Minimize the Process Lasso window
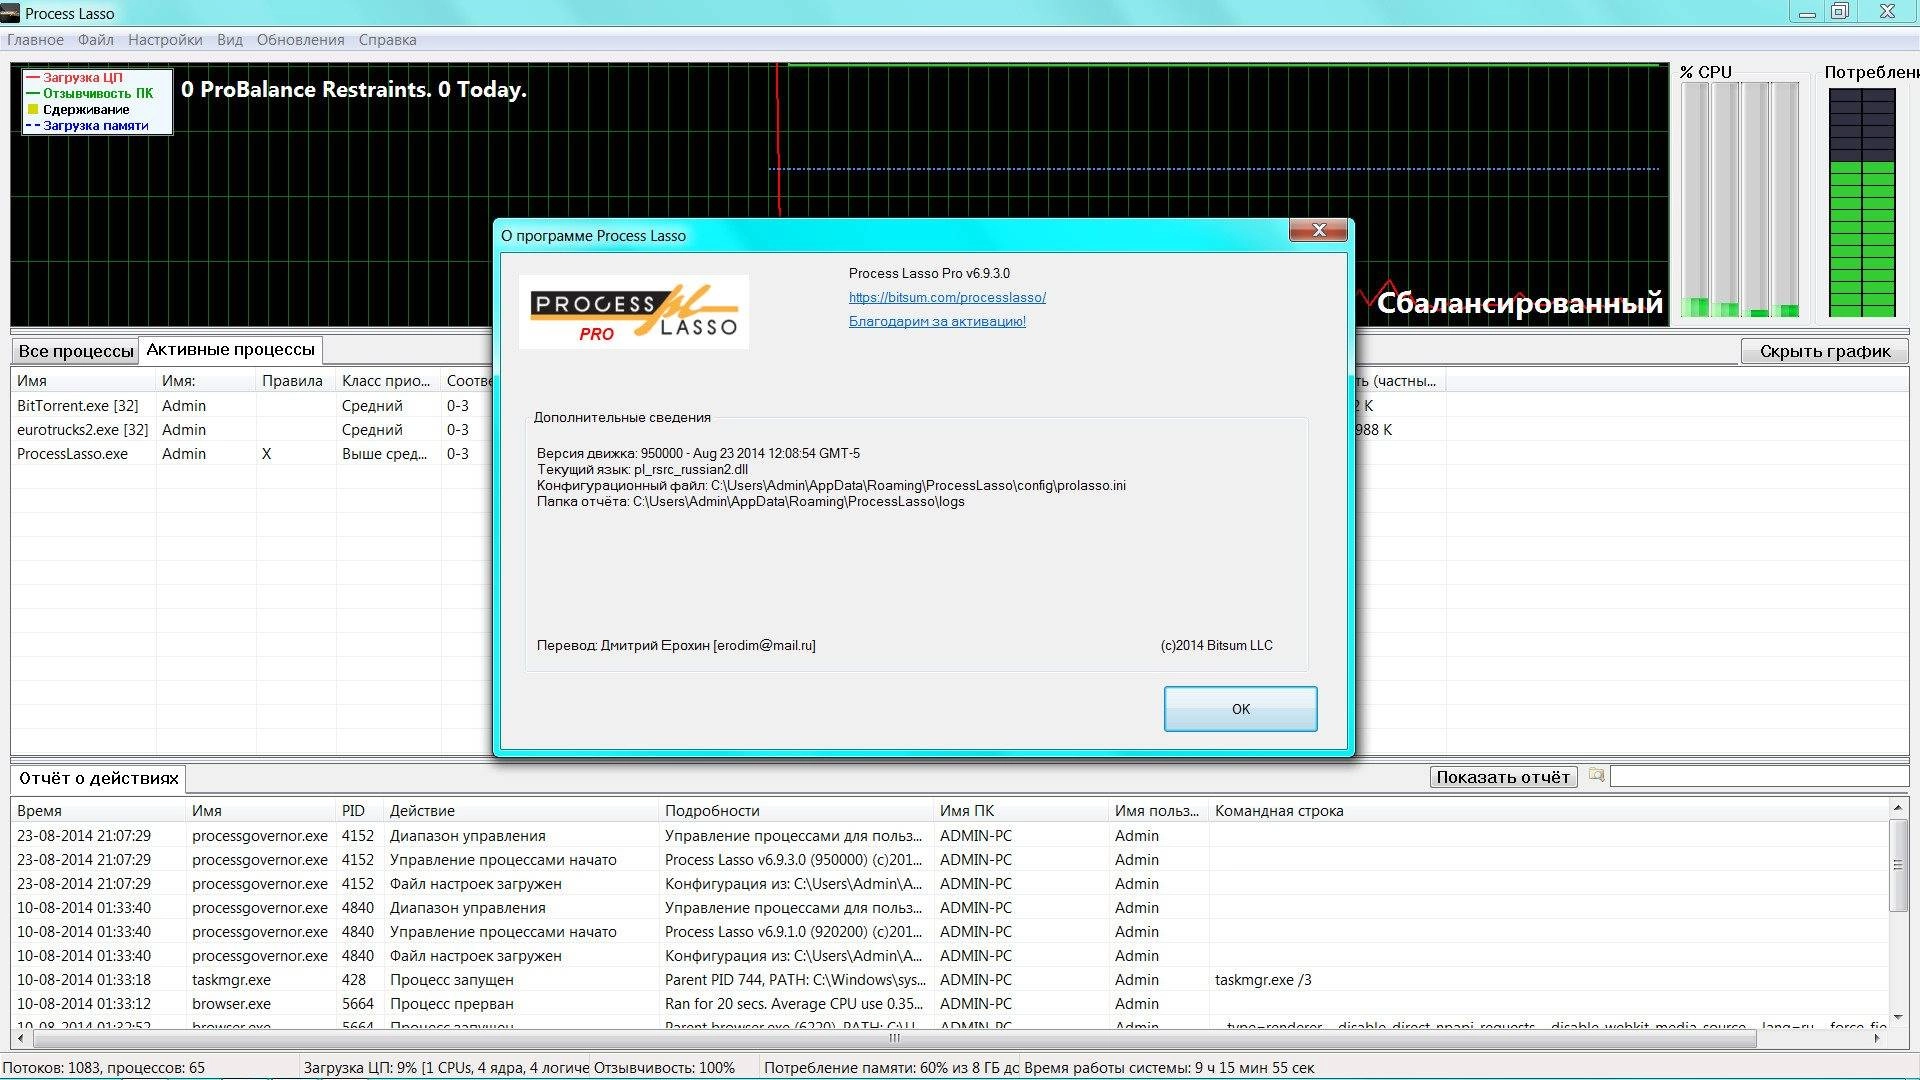Viewport: 1920px width, 1080px height. tap(1807, 13)
